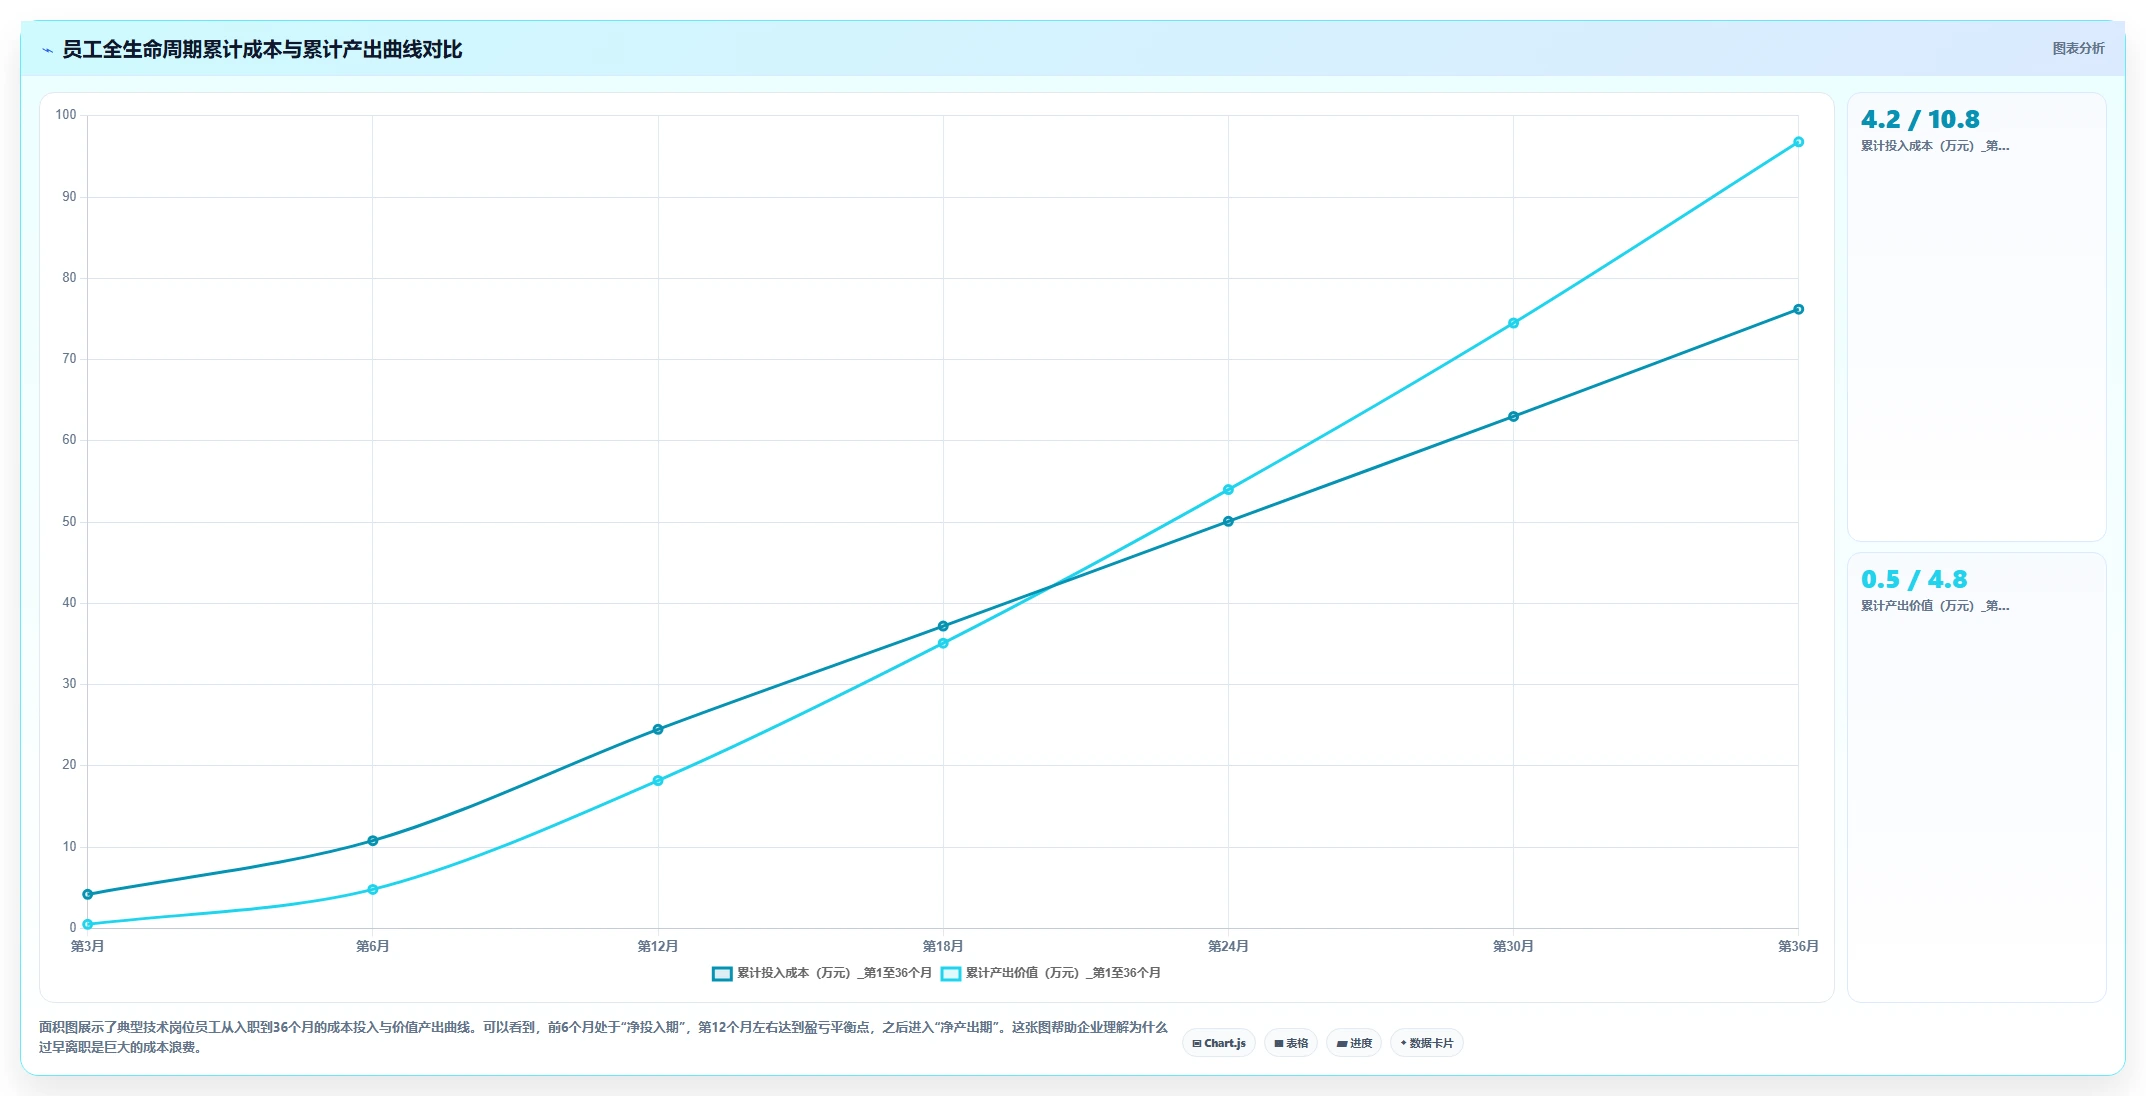Click cost curve point at 第3月
Screen dimensions: 2146x1096
tap(88, 894)
